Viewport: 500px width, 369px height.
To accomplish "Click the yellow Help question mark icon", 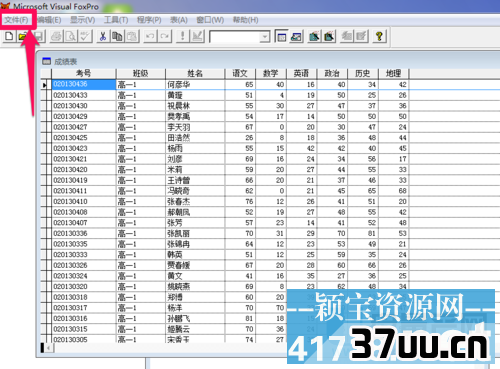I will click(379, 36).
